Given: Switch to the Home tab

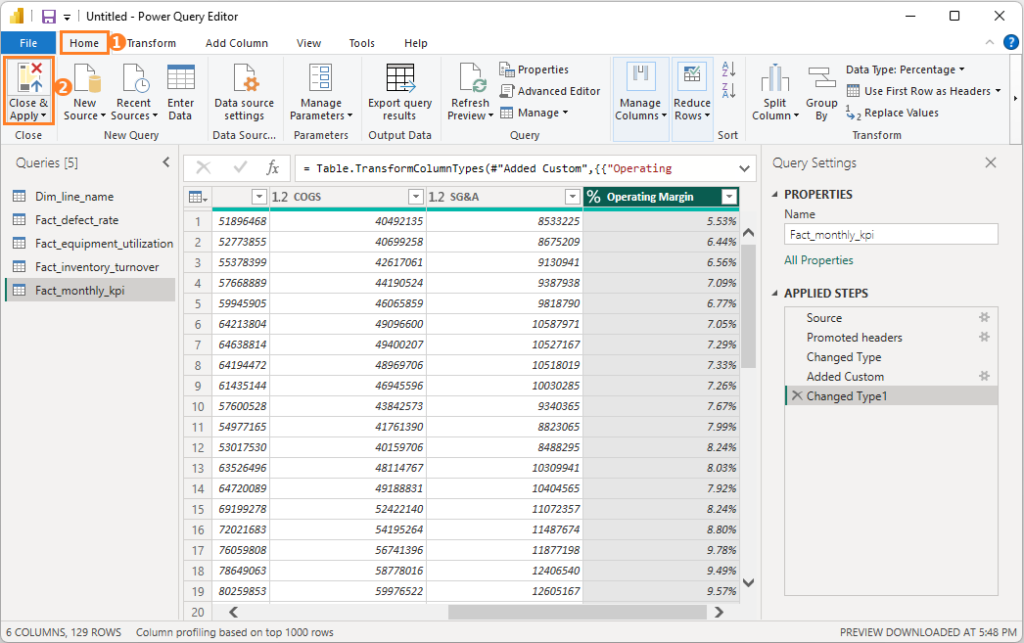Looking at the screenshot, I should click(x=84, y=42).
